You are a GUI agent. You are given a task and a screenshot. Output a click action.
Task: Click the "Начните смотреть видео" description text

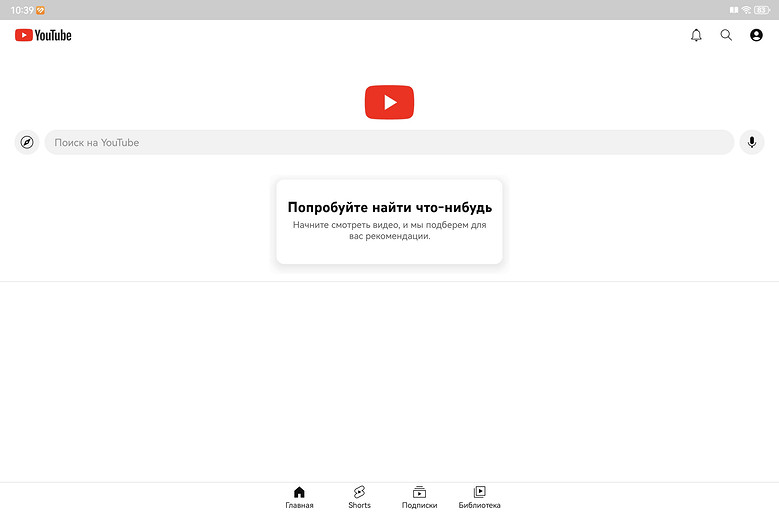389,231
